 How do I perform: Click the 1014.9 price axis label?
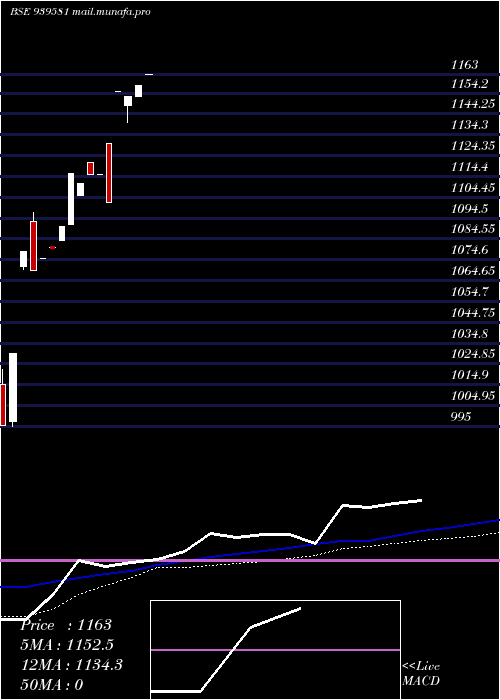(469, 375)
